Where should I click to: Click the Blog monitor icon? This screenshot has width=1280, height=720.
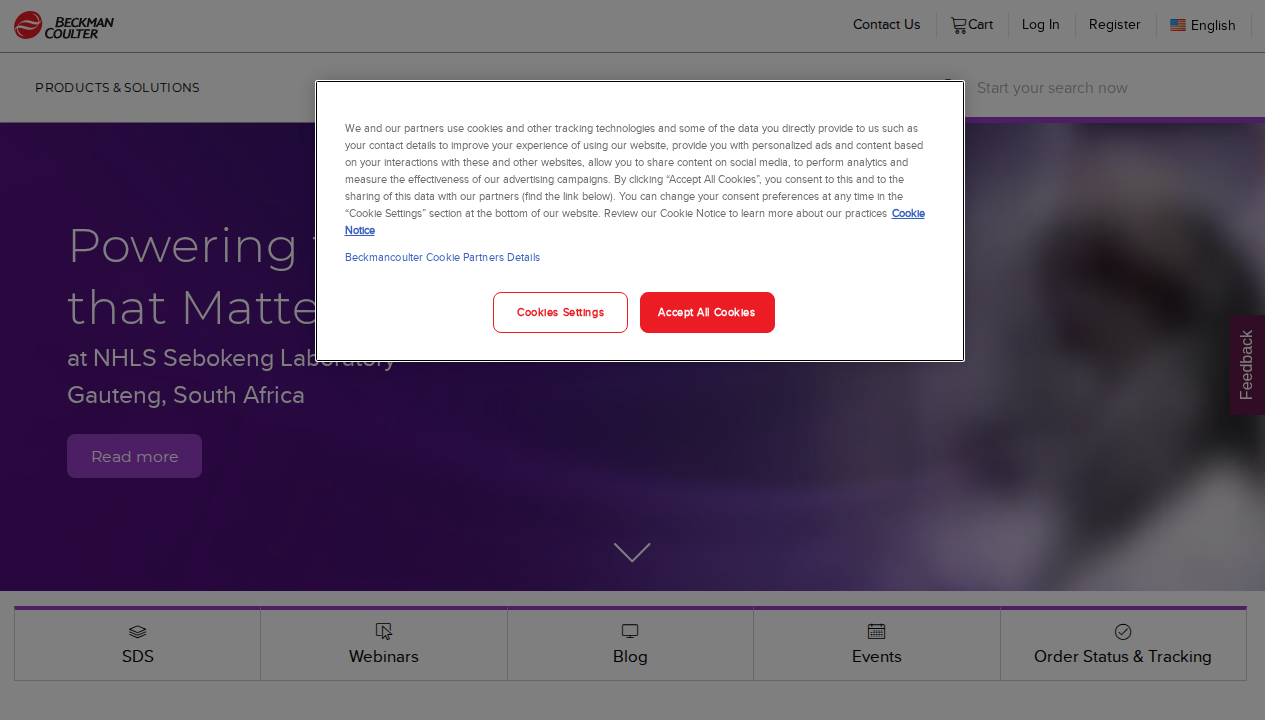pos(630,631)
